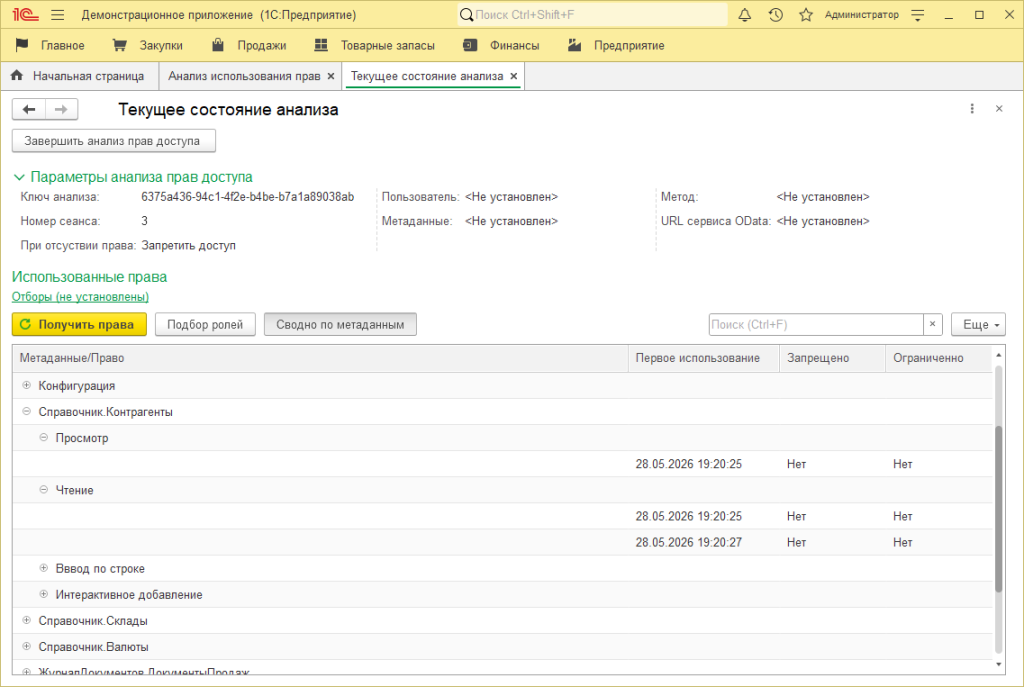Viewport: 1024px width, 687px height.
Task: Go back with left arrow button
Action: tap(29, 109)
